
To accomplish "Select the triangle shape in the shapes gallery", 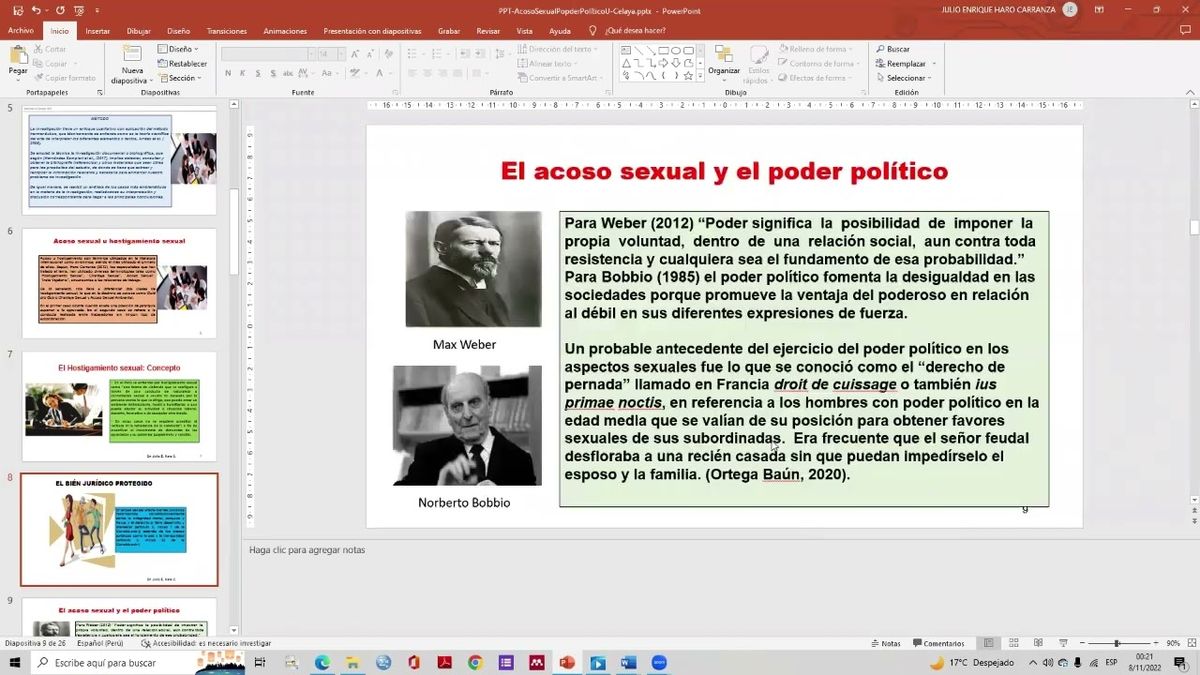I will (626, 63).
